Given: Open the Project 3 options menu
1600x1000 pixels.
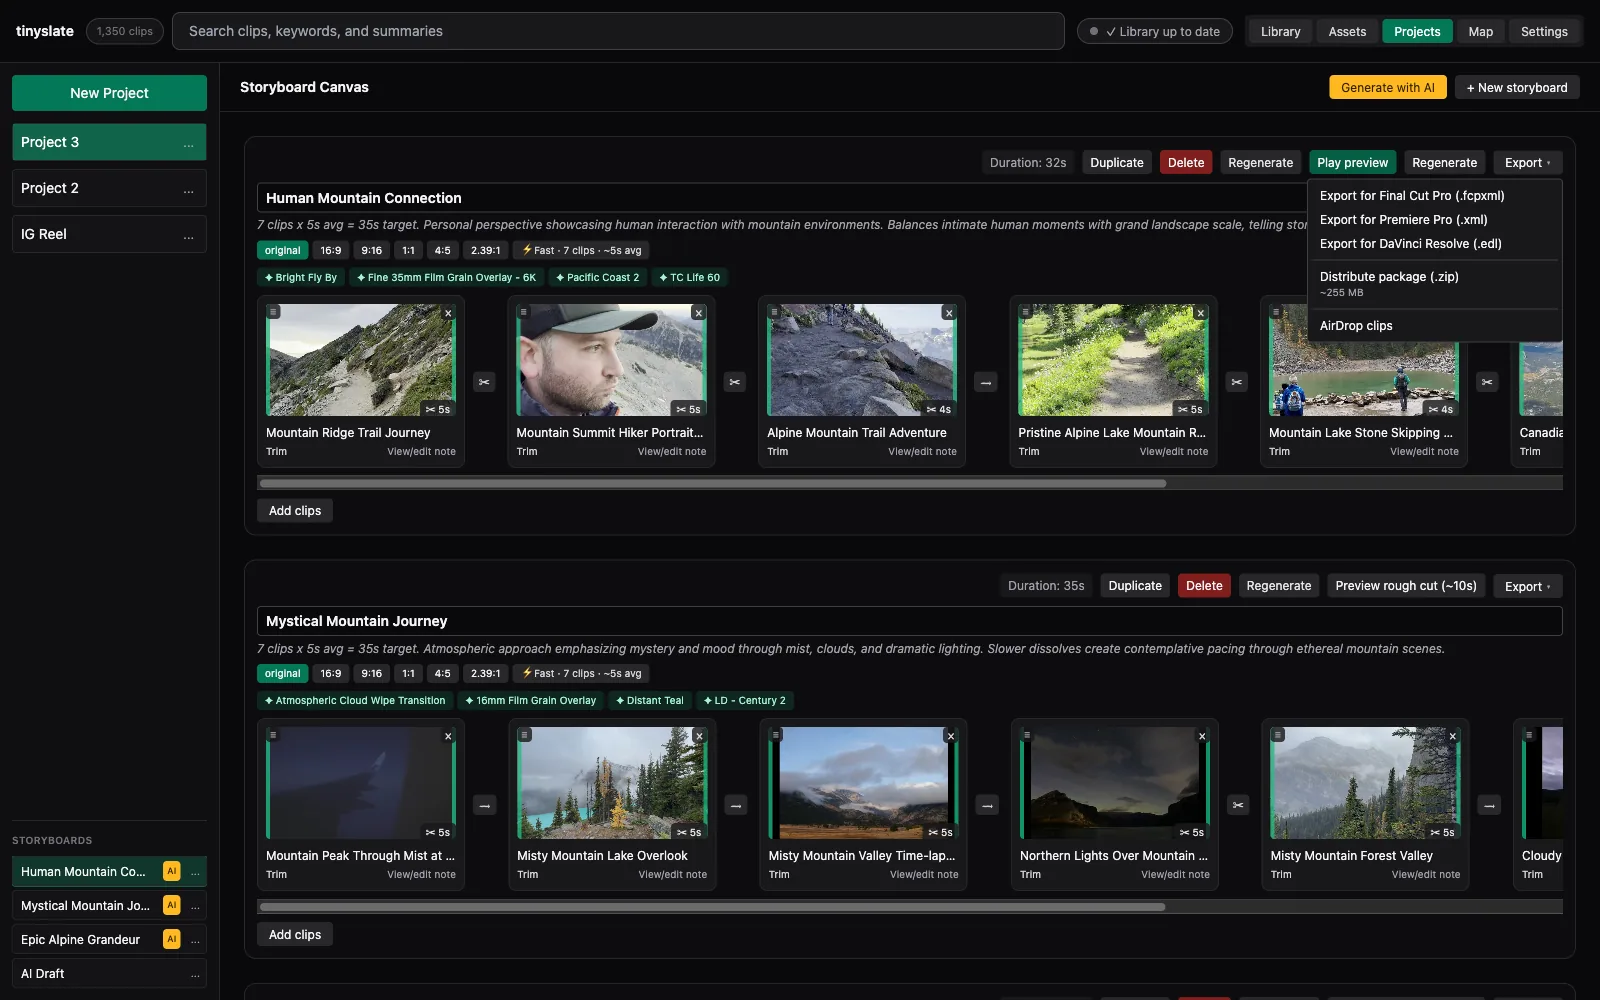Looking at the screenshot, I should pyautogui.click(x=188, y=144).
